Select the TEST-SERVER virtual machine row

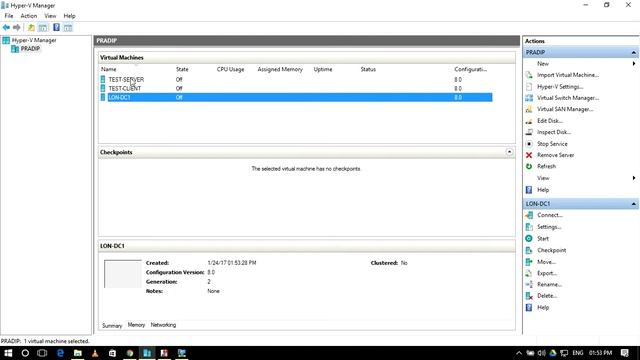[x=296, y=79]
